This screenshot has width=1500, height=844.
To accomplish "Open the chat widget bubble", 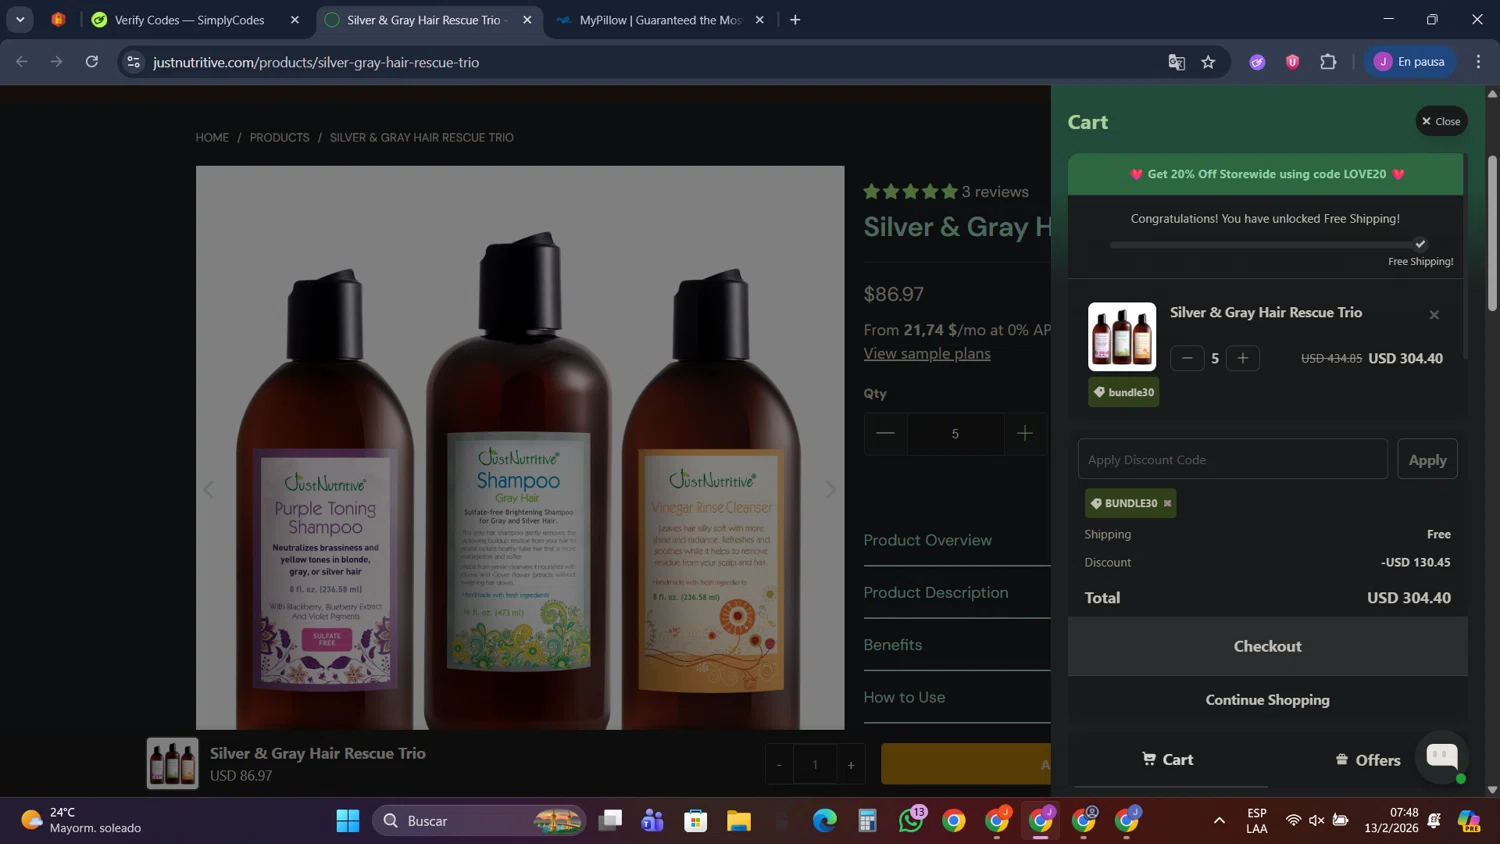I will point(1442,756).
